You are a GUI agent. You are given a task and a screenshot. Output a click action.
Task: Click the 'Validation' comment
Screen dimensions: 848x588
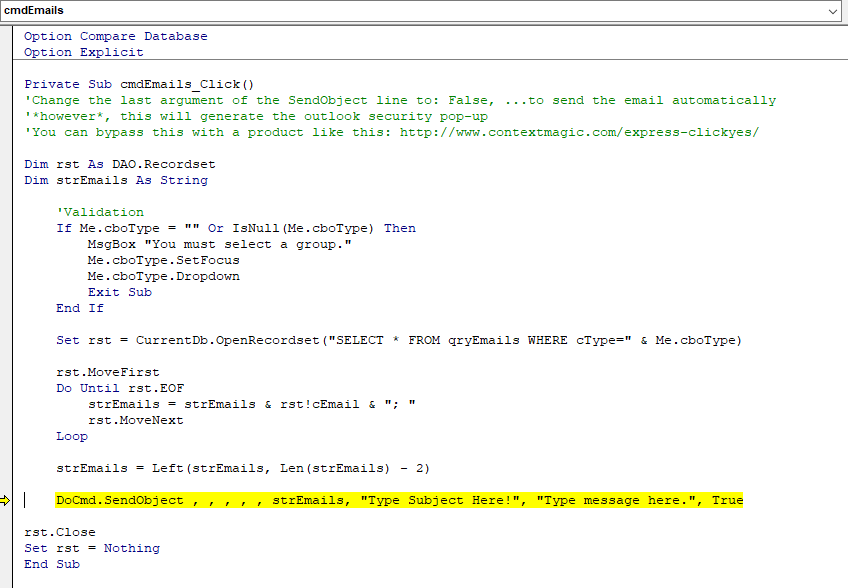pos(100,213)
